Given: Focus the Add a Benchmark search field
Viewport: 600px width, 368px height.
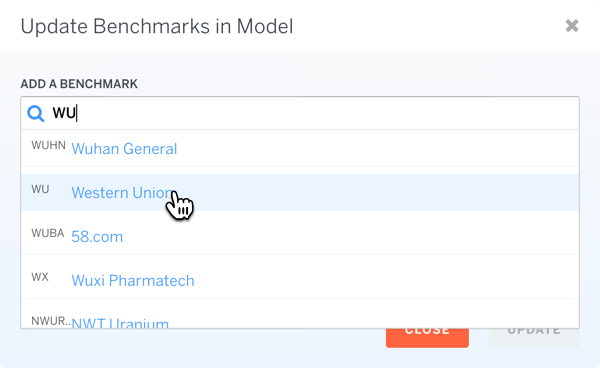Looking at the screenshot, I should coord(300,113).
